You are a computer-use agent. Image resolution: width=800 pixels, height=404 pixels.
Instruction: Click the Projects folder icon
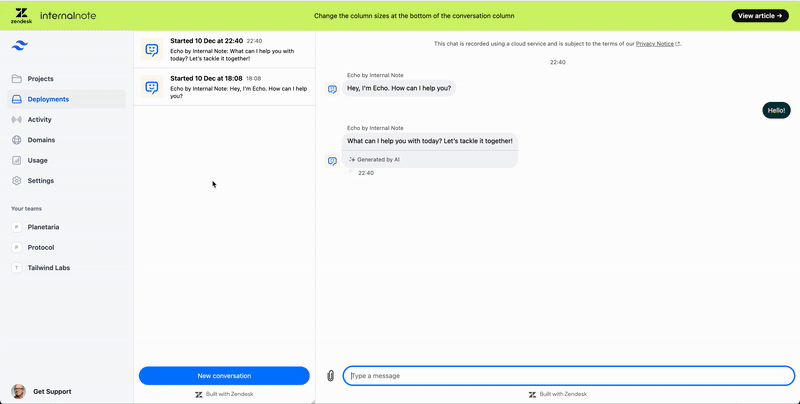[x=17, y=79]
